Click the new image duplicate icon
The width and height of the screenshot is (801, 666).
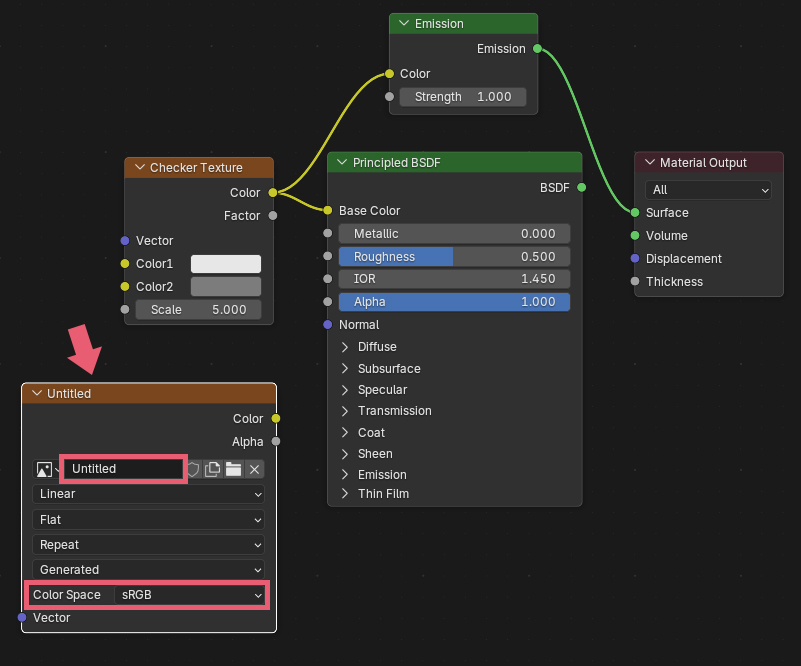[213, 469]
